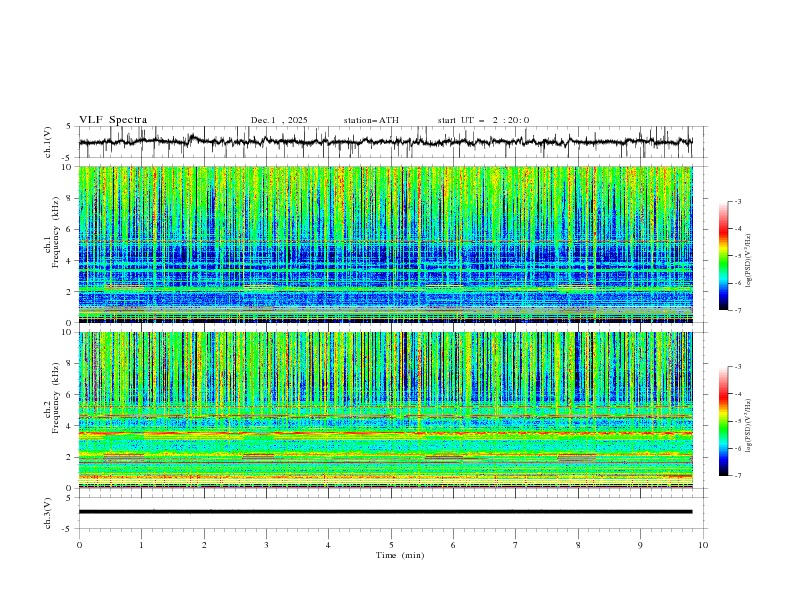
Task: Click the ch.1 PSD color scale bar
Action: point(723,255)
